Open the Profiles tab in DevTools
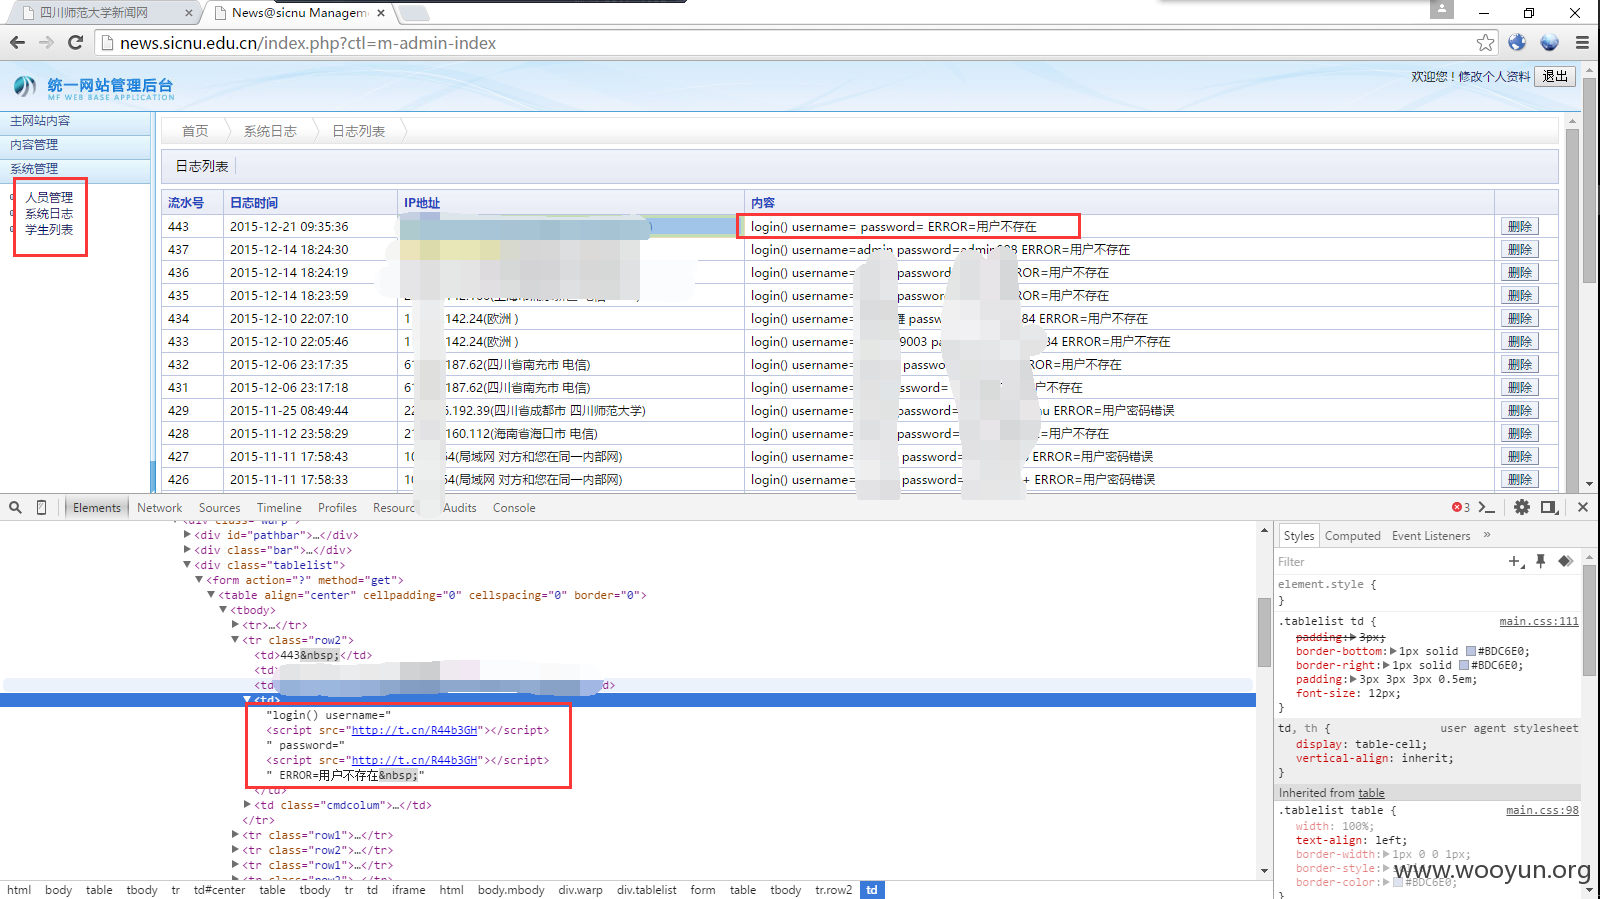This screenshot has height=899, width=1600. pyautogui.click(x=338, y=508)
